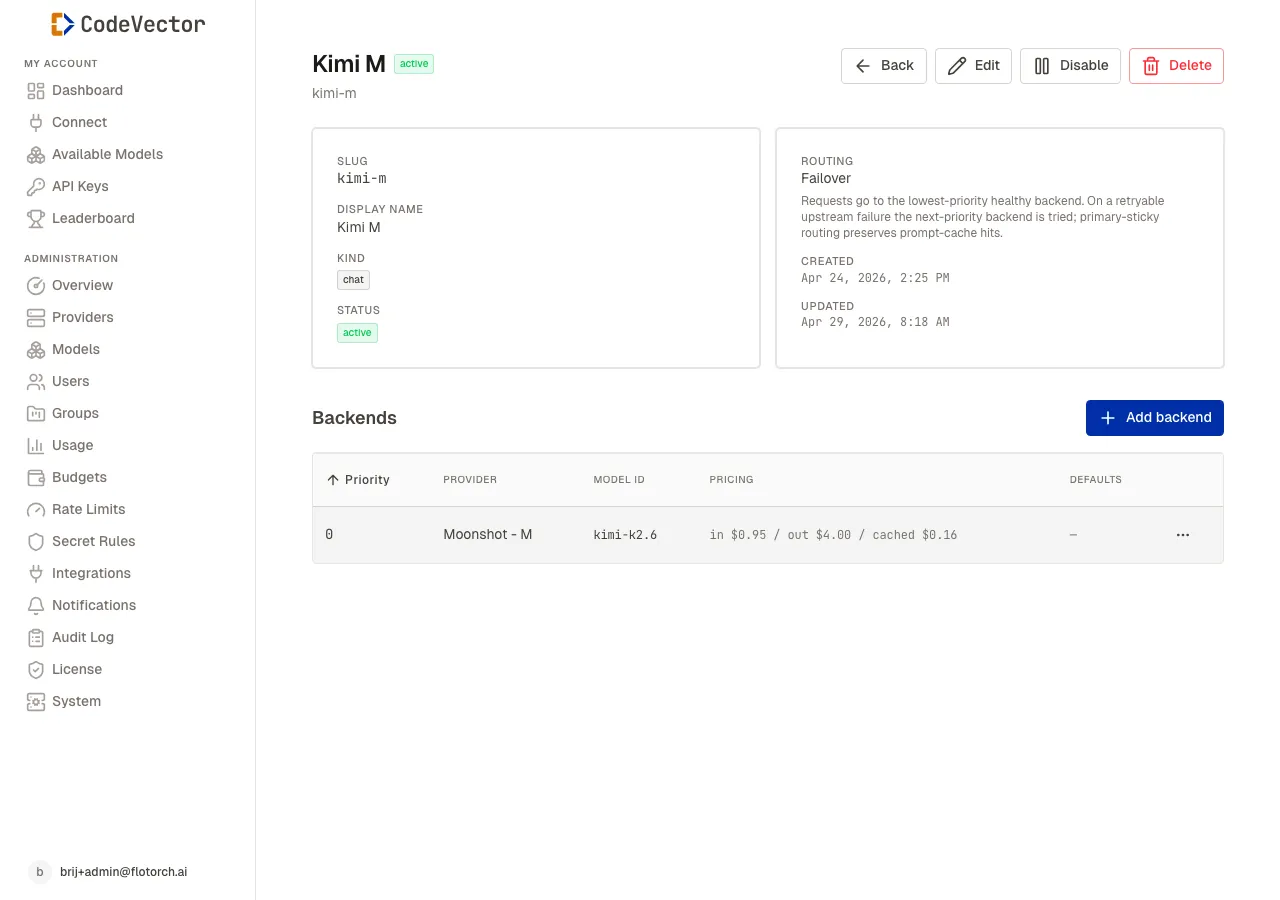Open Rate Limits settings

[x=89, y=509]
